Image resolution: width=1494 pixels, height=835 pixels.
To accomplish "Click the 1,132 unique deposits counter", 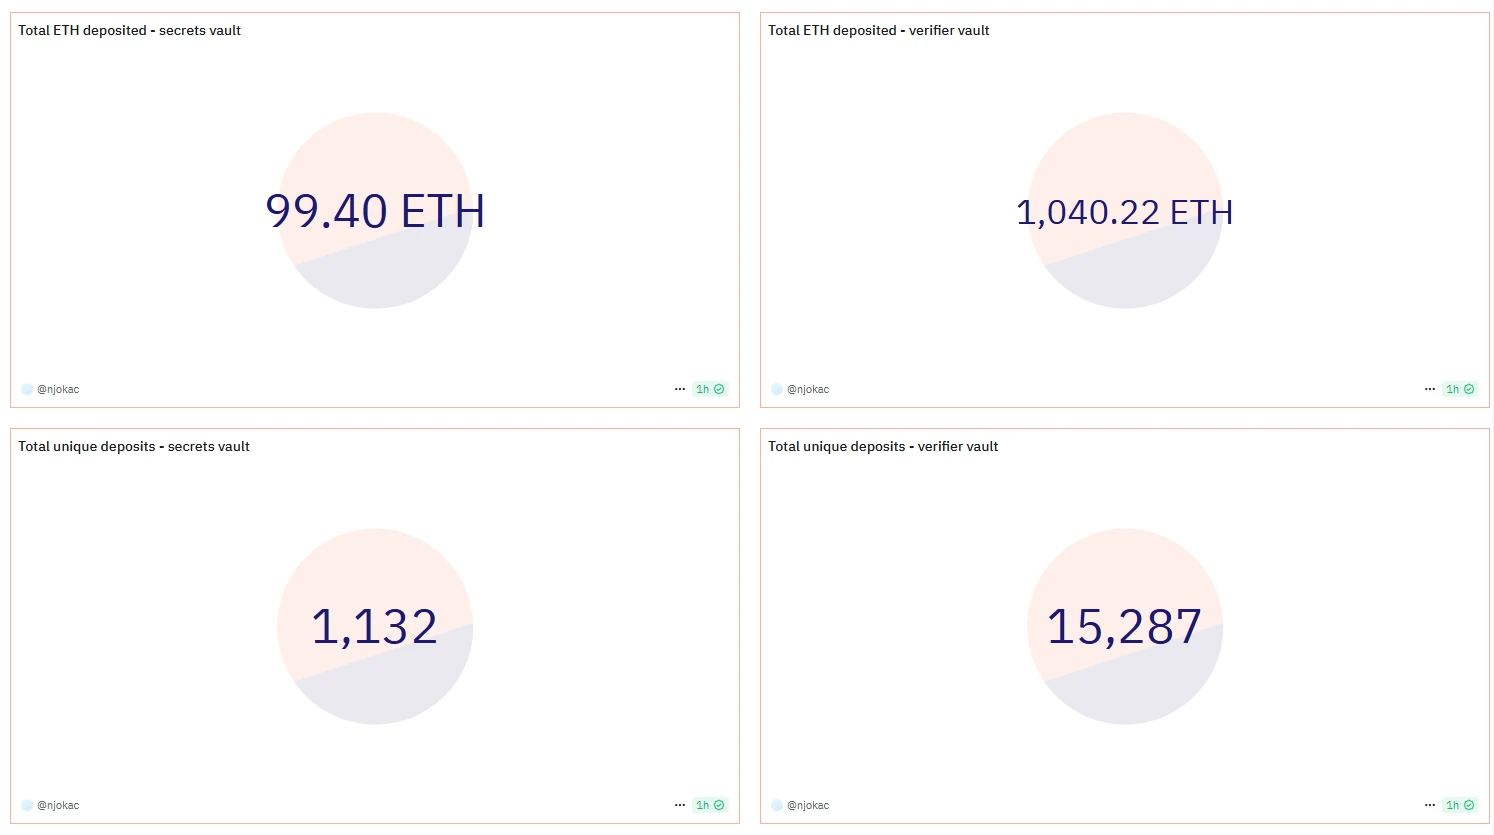I will tap(375, 627).
